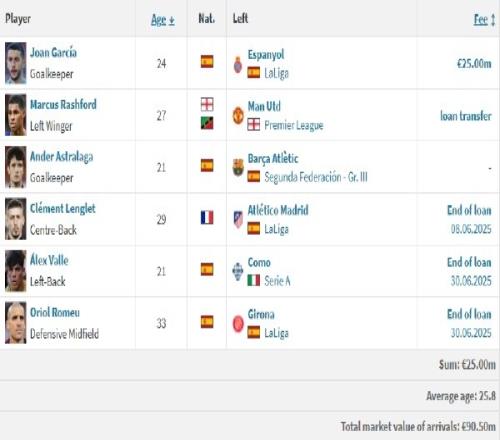500x440 pixels.
Task: Click the Espanyol club crest icon
Action: coord(238,65)
